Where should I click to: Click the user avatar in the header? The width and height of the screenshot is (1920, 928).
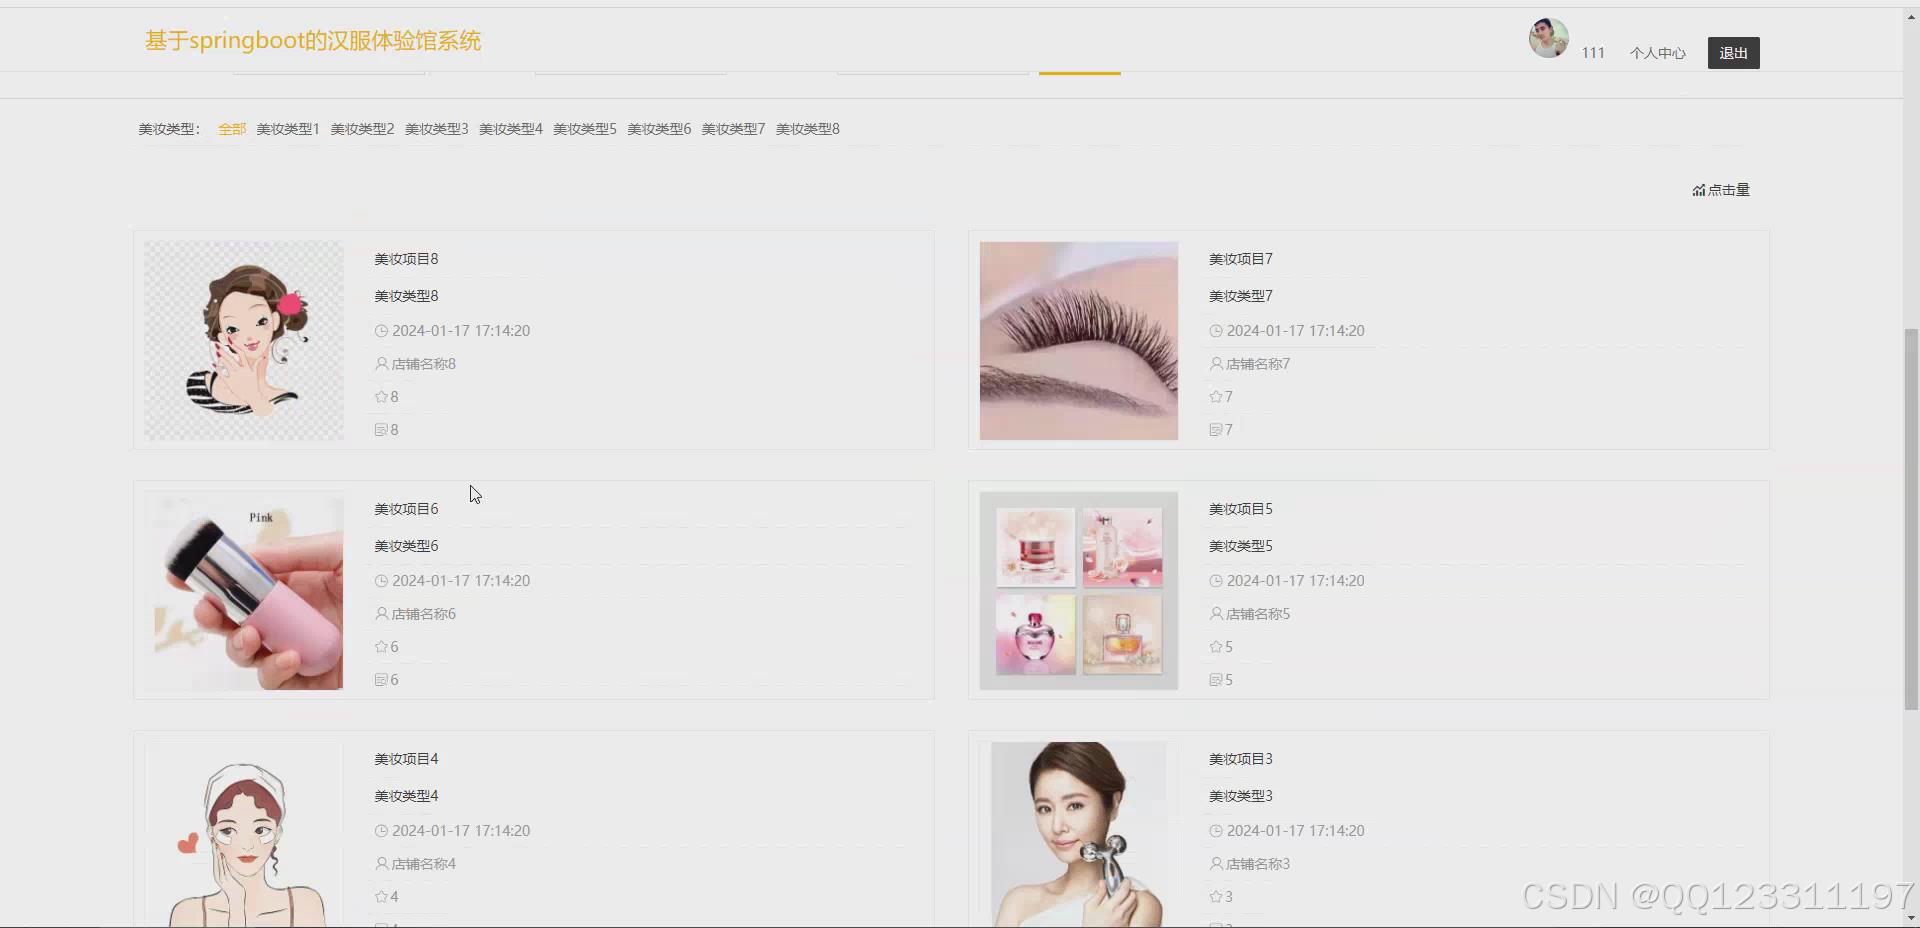(x=1547, y=38)
